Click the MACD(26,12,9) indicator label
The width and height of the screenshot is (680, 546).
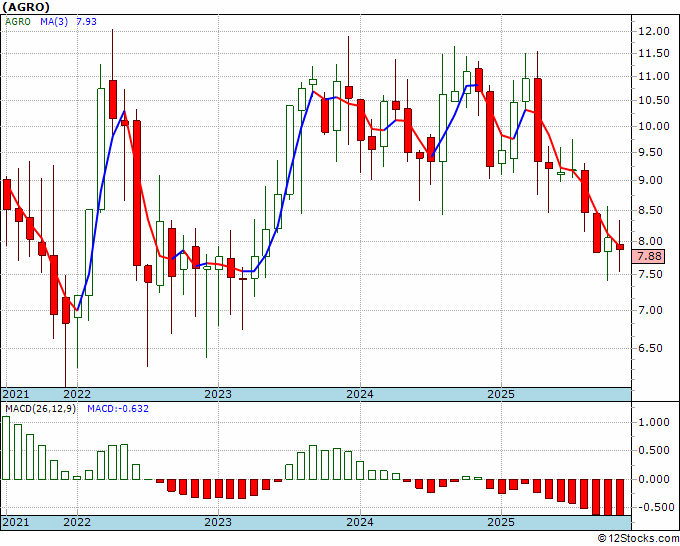pyautogui.click(x=40, y=409)
